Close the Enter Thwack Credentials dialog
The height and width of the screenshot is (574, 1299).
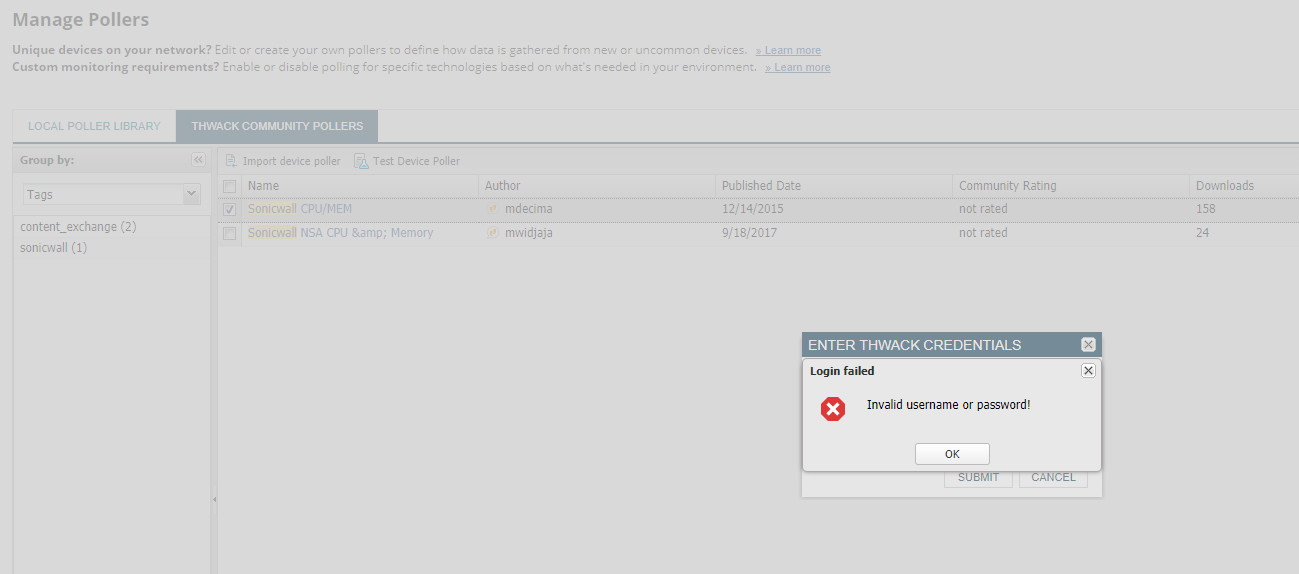click(1088, 345)
